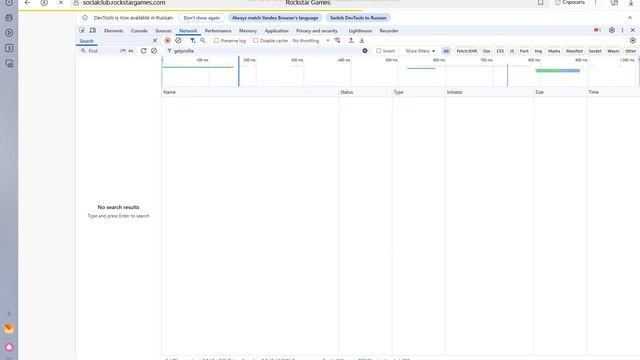Filter requests by CSS type
This screenshot has width=640, height=360.
(500, 51)
